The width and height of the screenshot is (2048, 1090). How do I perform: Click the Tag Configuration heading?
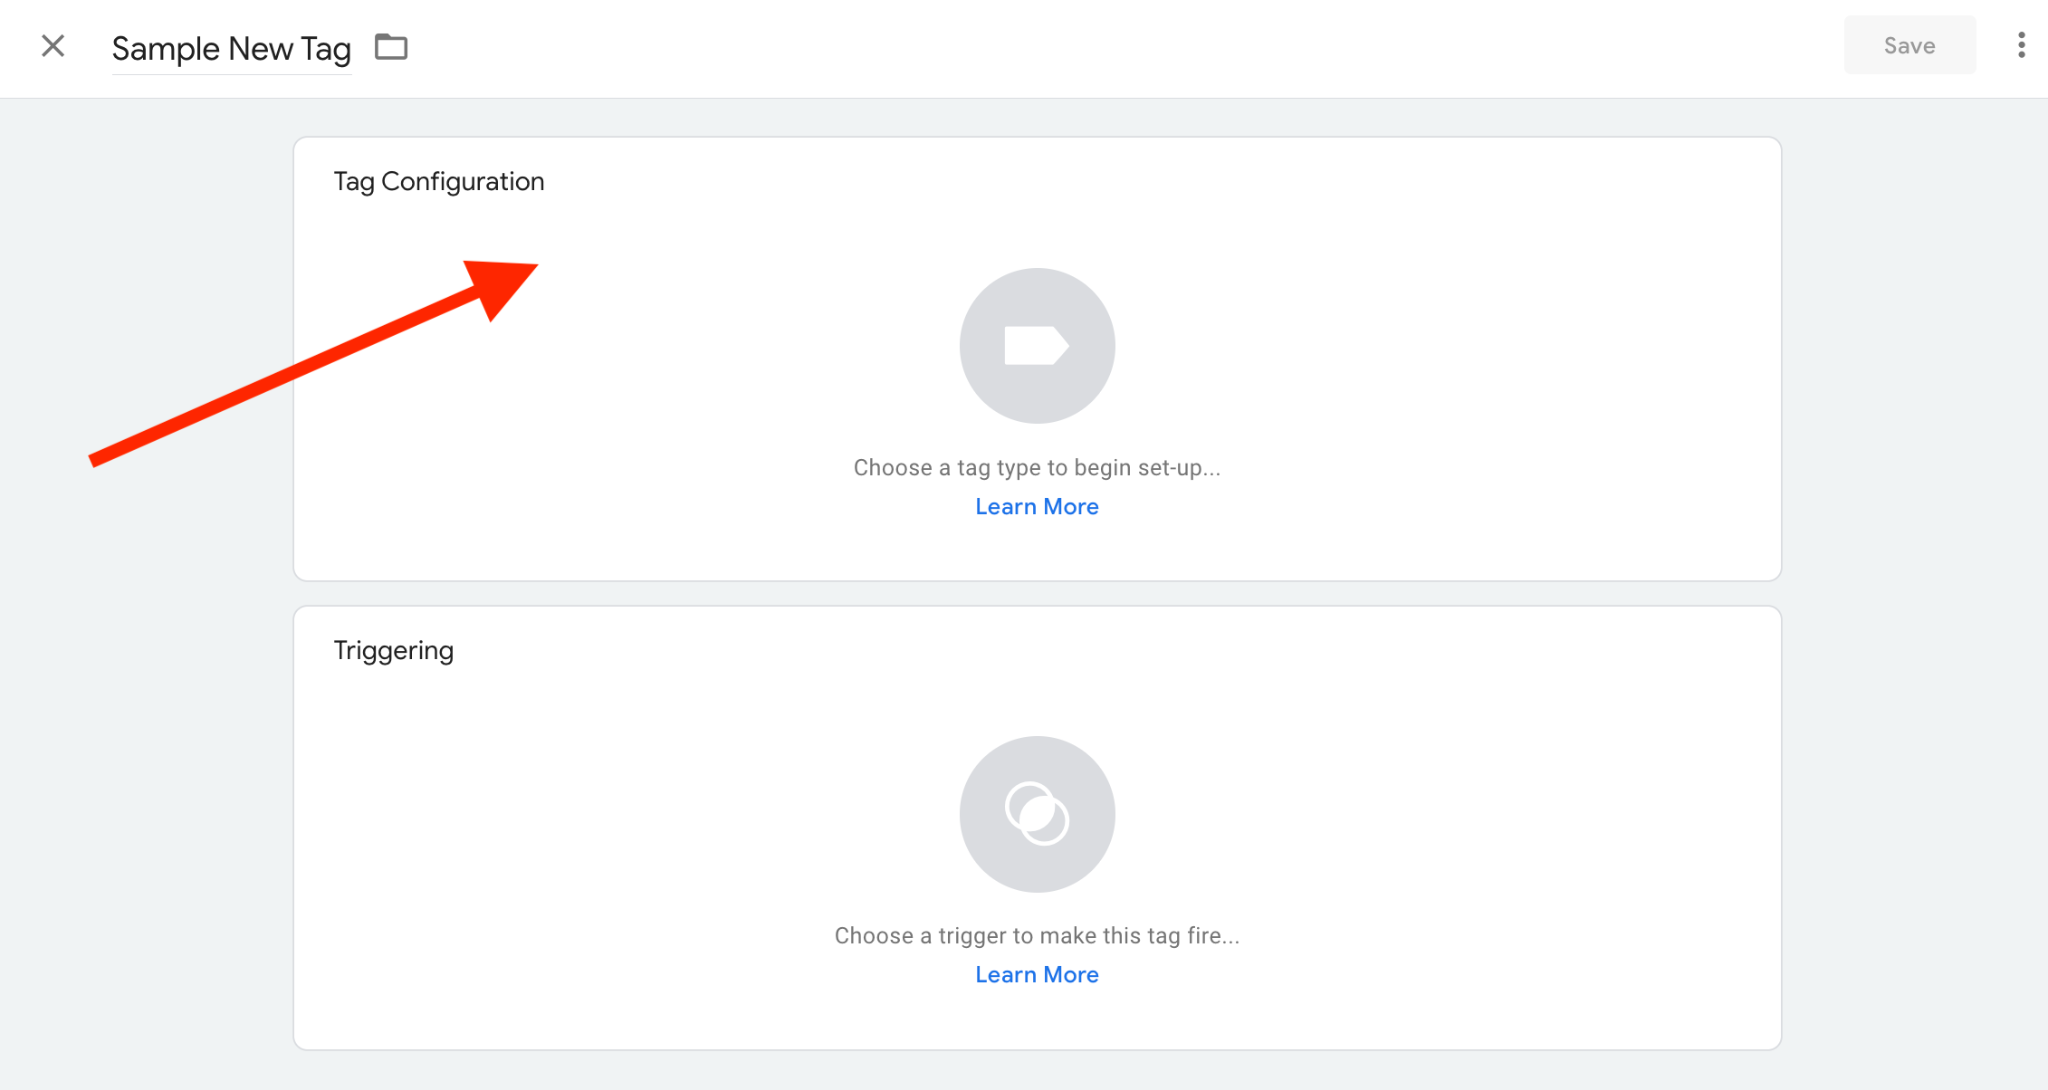pos(439,182)
